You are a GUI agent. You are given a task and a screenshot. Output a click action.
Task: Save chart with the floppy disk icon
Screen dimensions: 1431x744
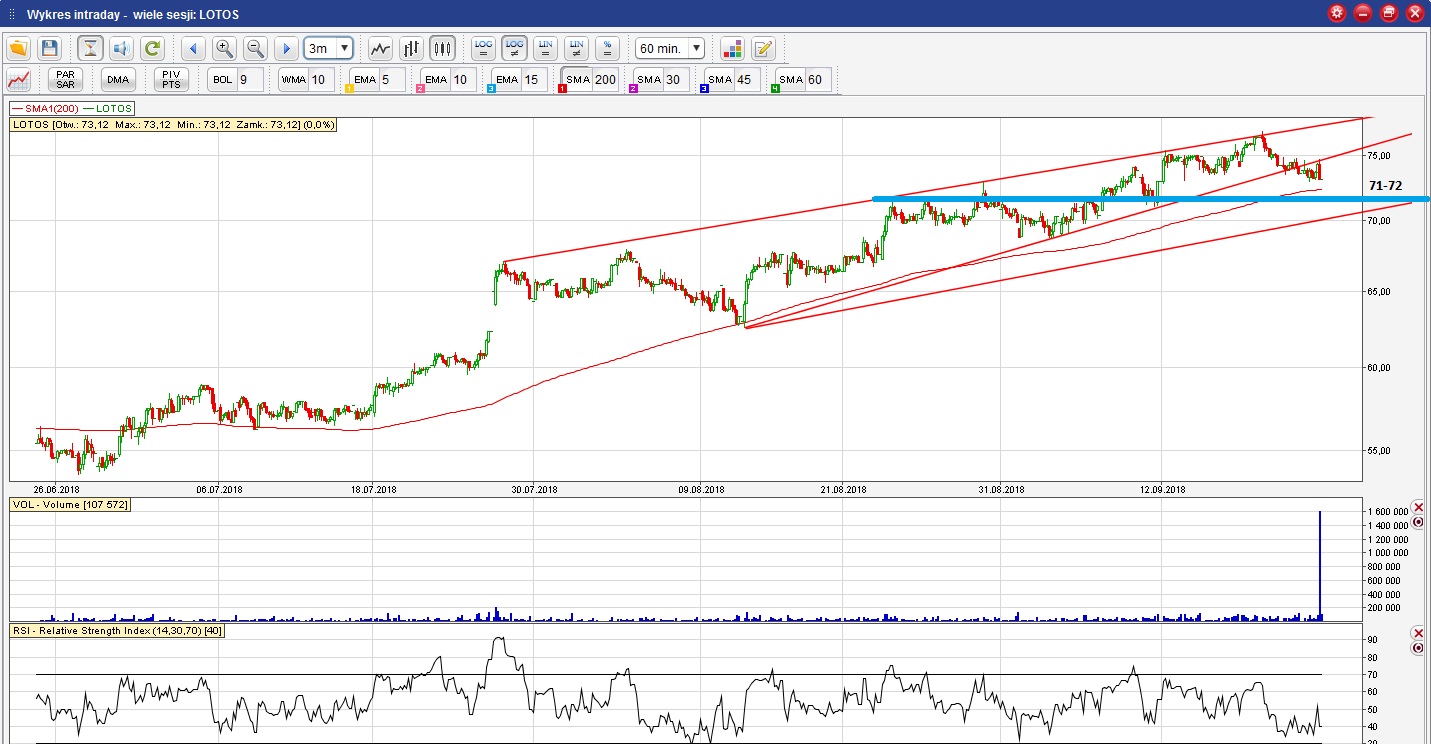pyautogui.click(x=49, y=48)
